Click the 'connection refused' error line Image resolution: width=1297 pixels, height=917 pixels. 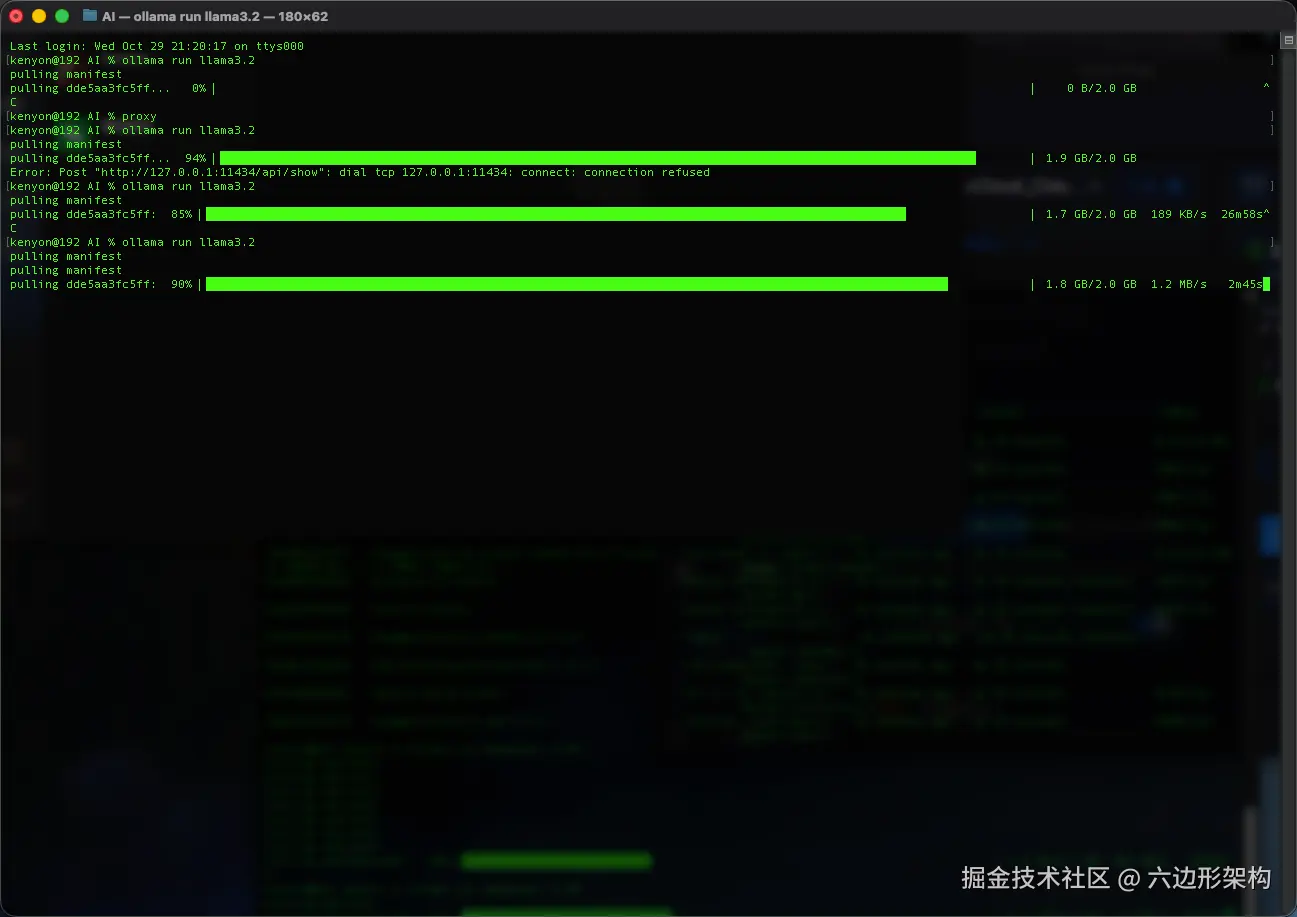pyautogui.click(x=360, y=172)
